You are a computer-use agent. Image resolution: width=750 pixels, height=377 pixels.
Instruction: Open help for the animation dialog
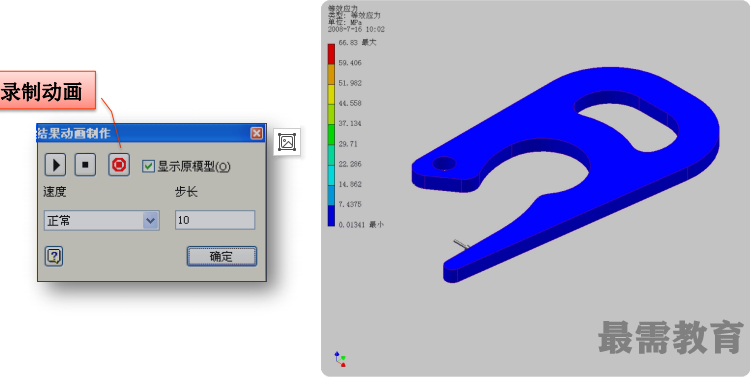tap(54, 256)
